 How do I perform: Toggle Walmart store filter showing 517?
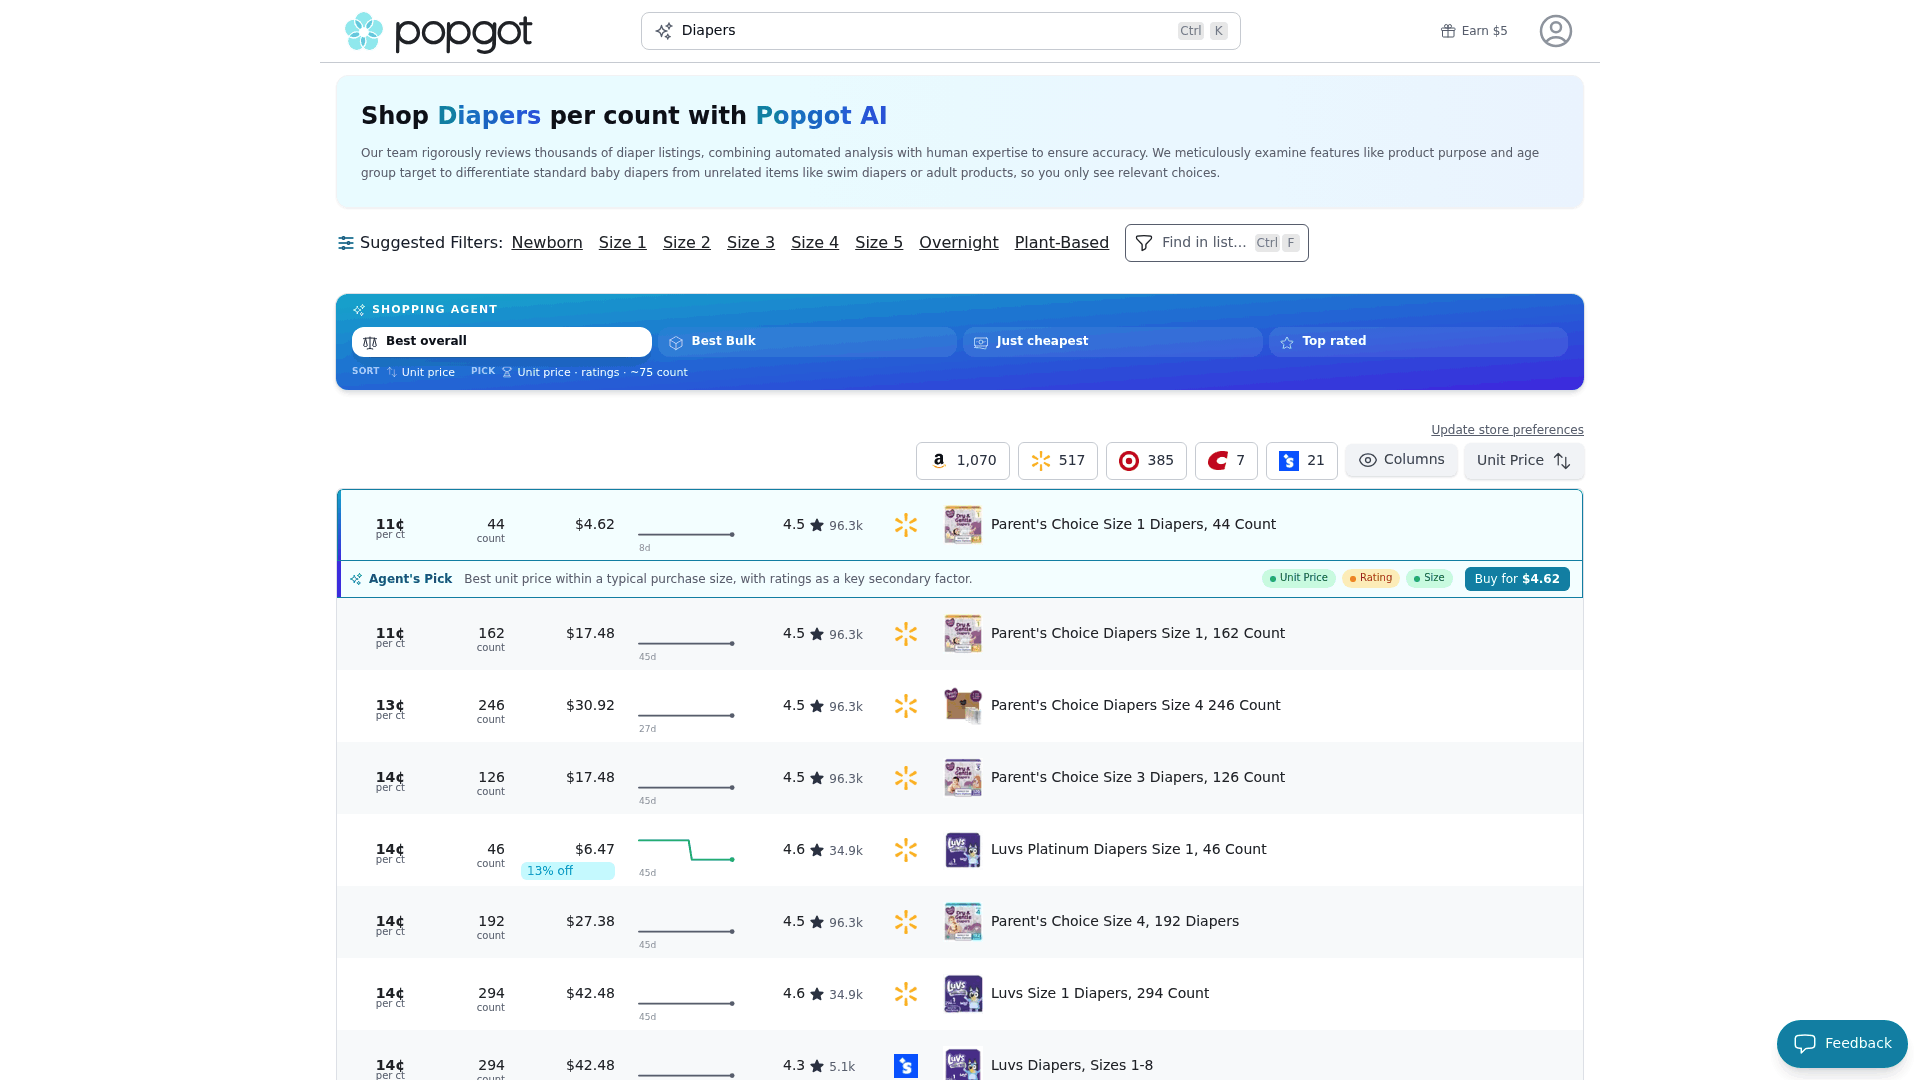[1058, 461]
